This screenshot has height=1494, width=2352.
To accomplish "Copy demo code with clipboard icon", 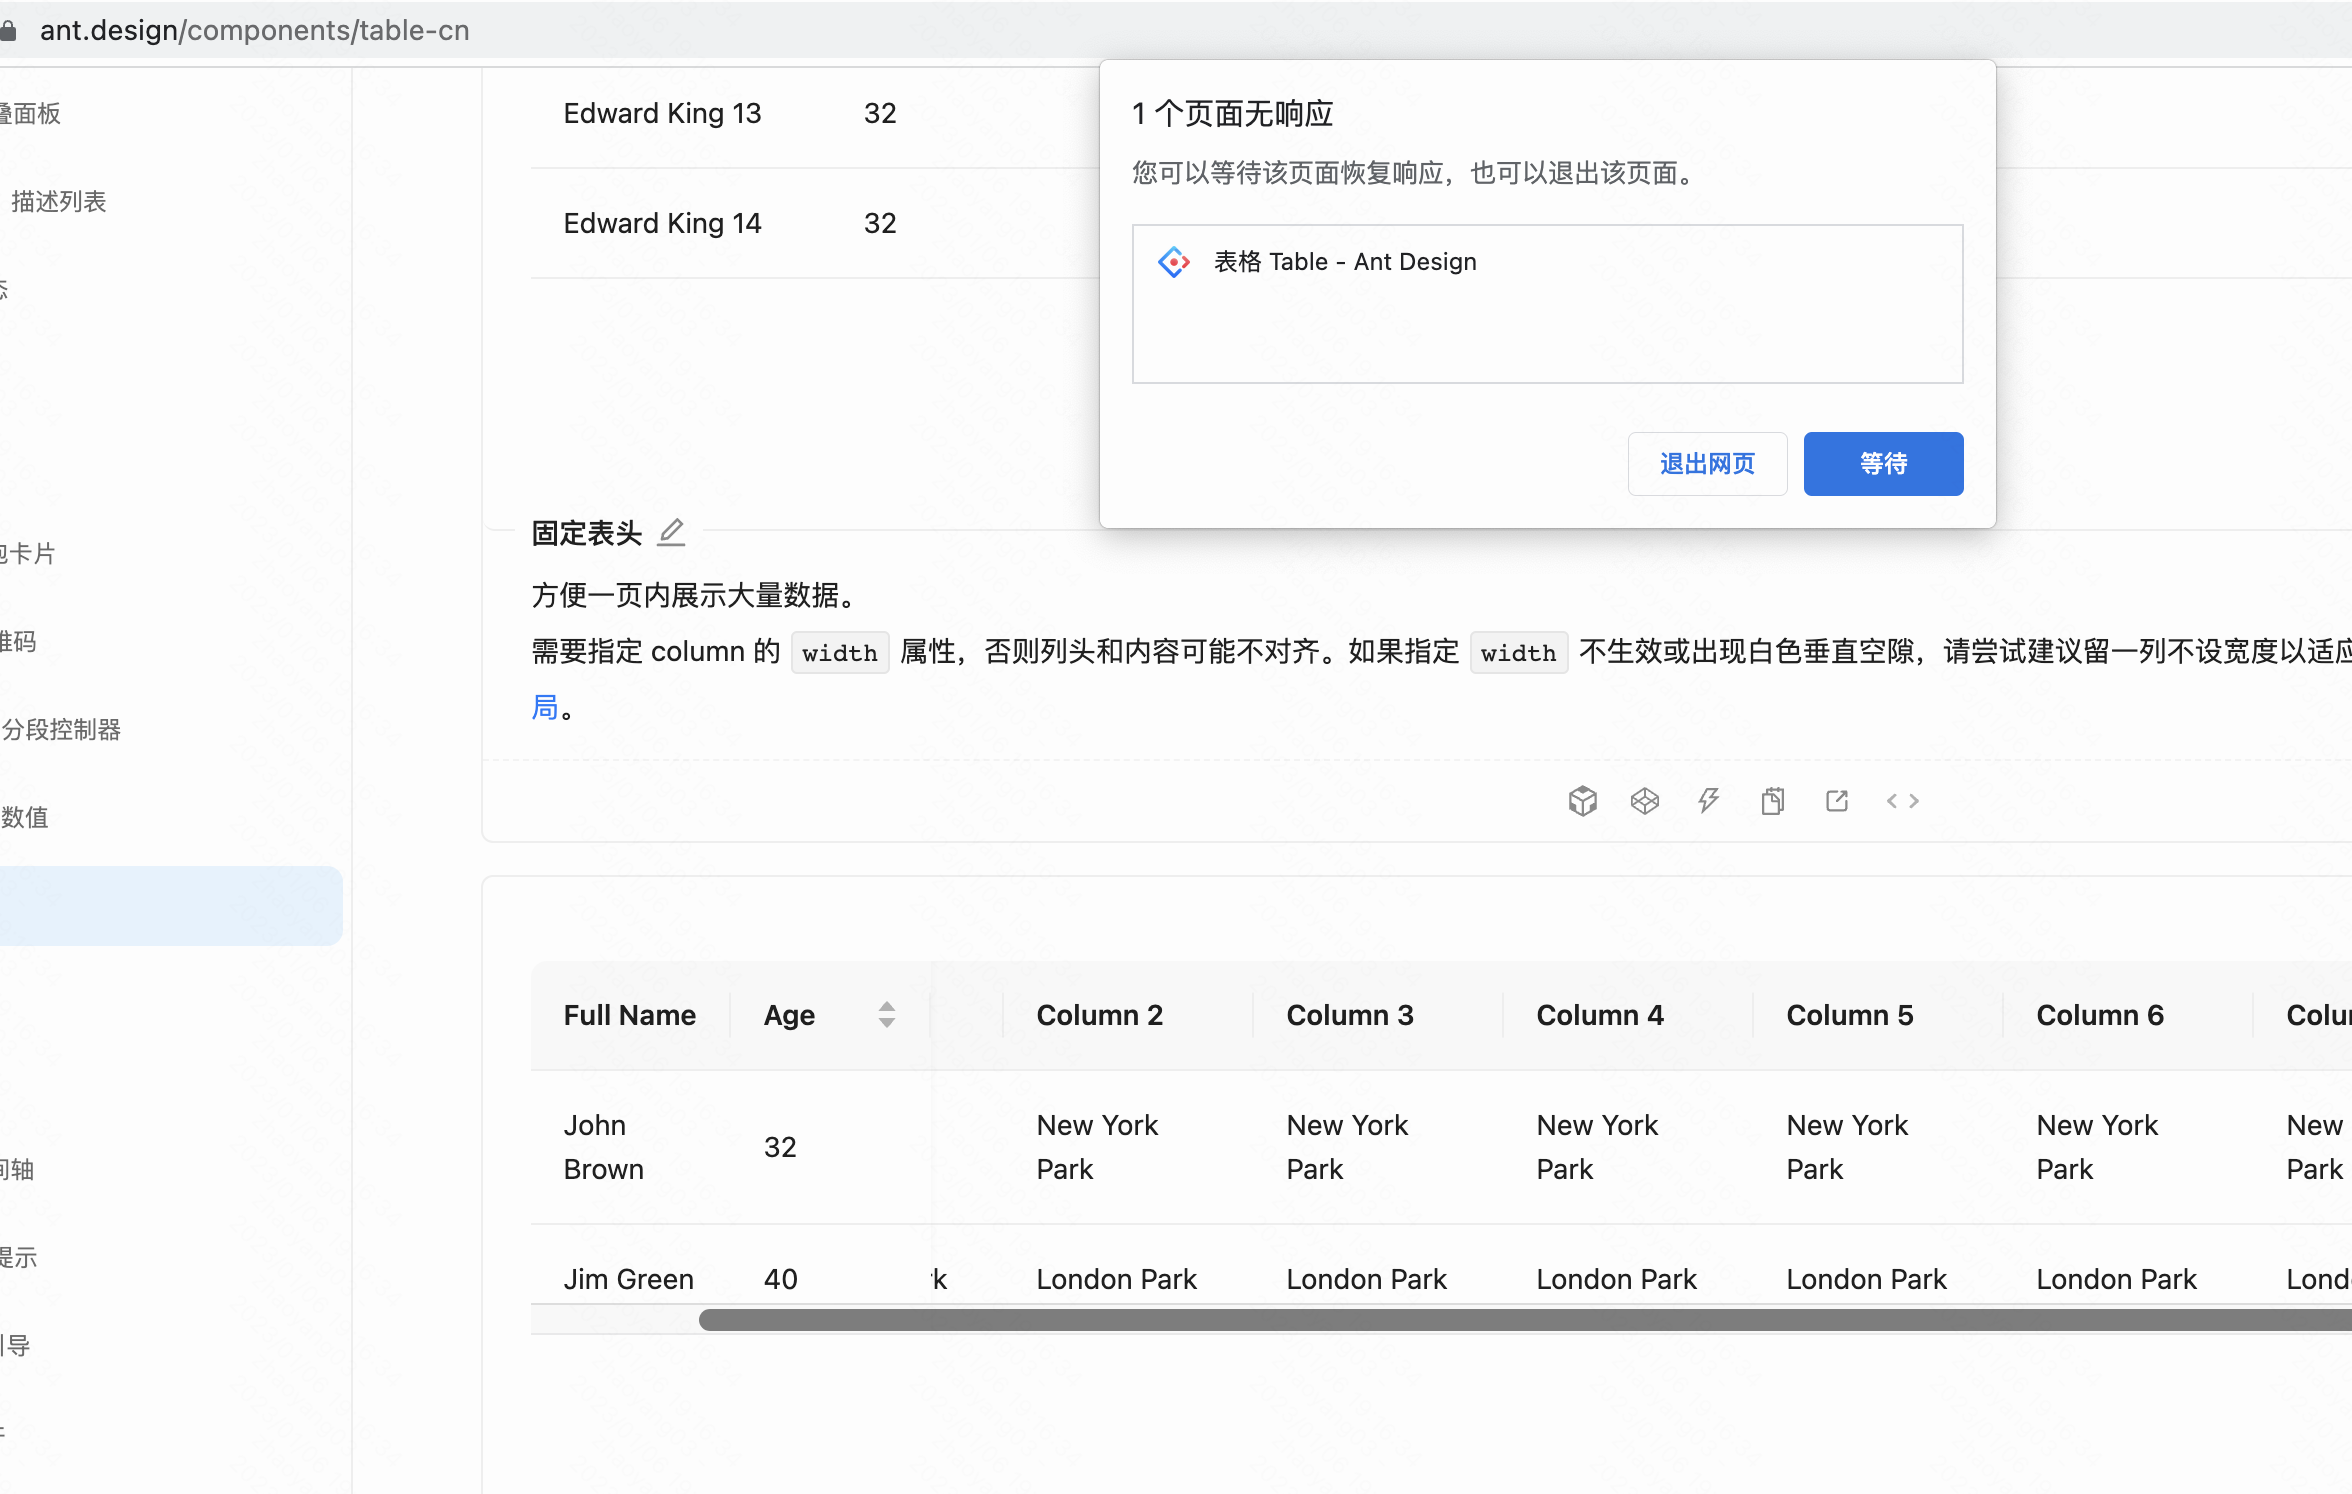I will (x=1772, y=801).
